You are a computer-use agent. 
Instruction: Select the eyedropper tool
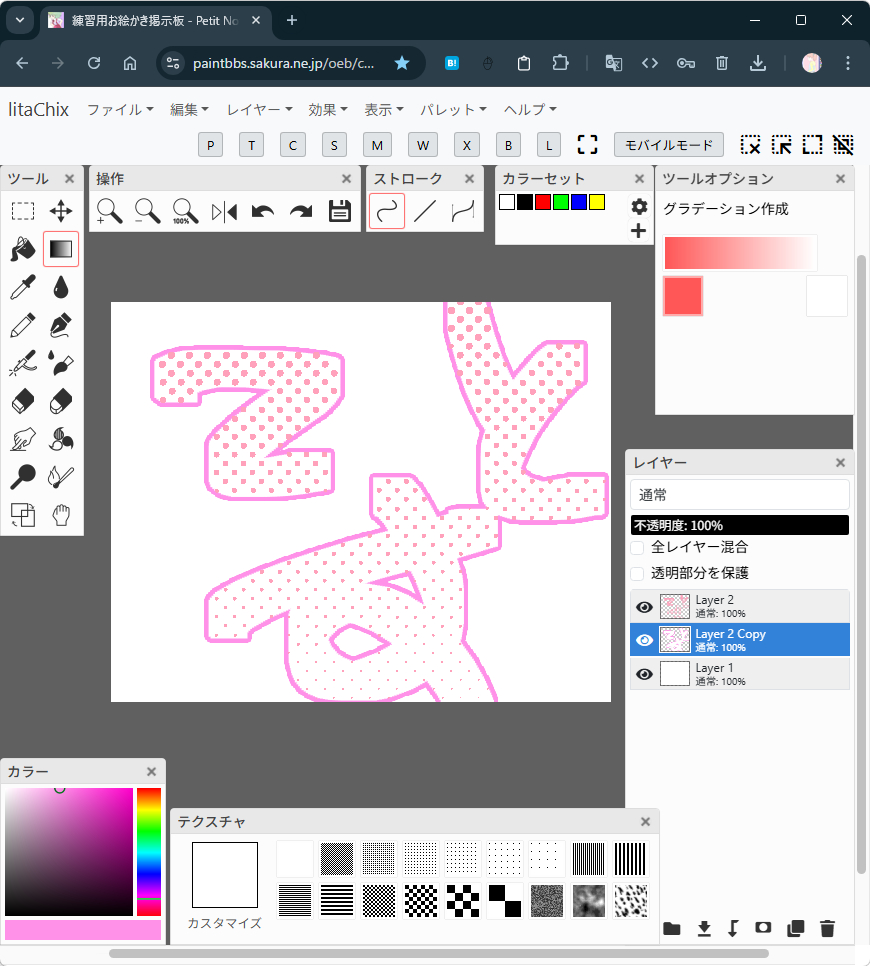point(23,288)
